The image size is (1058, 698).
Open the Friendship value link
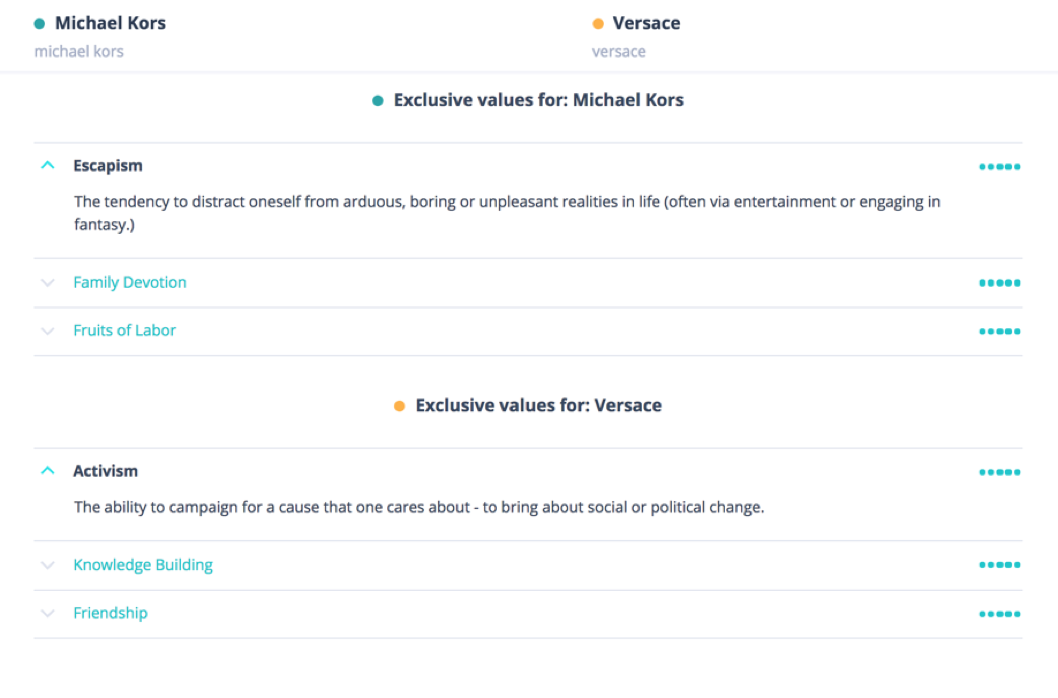pyautogui.click(x=110, y=614)
